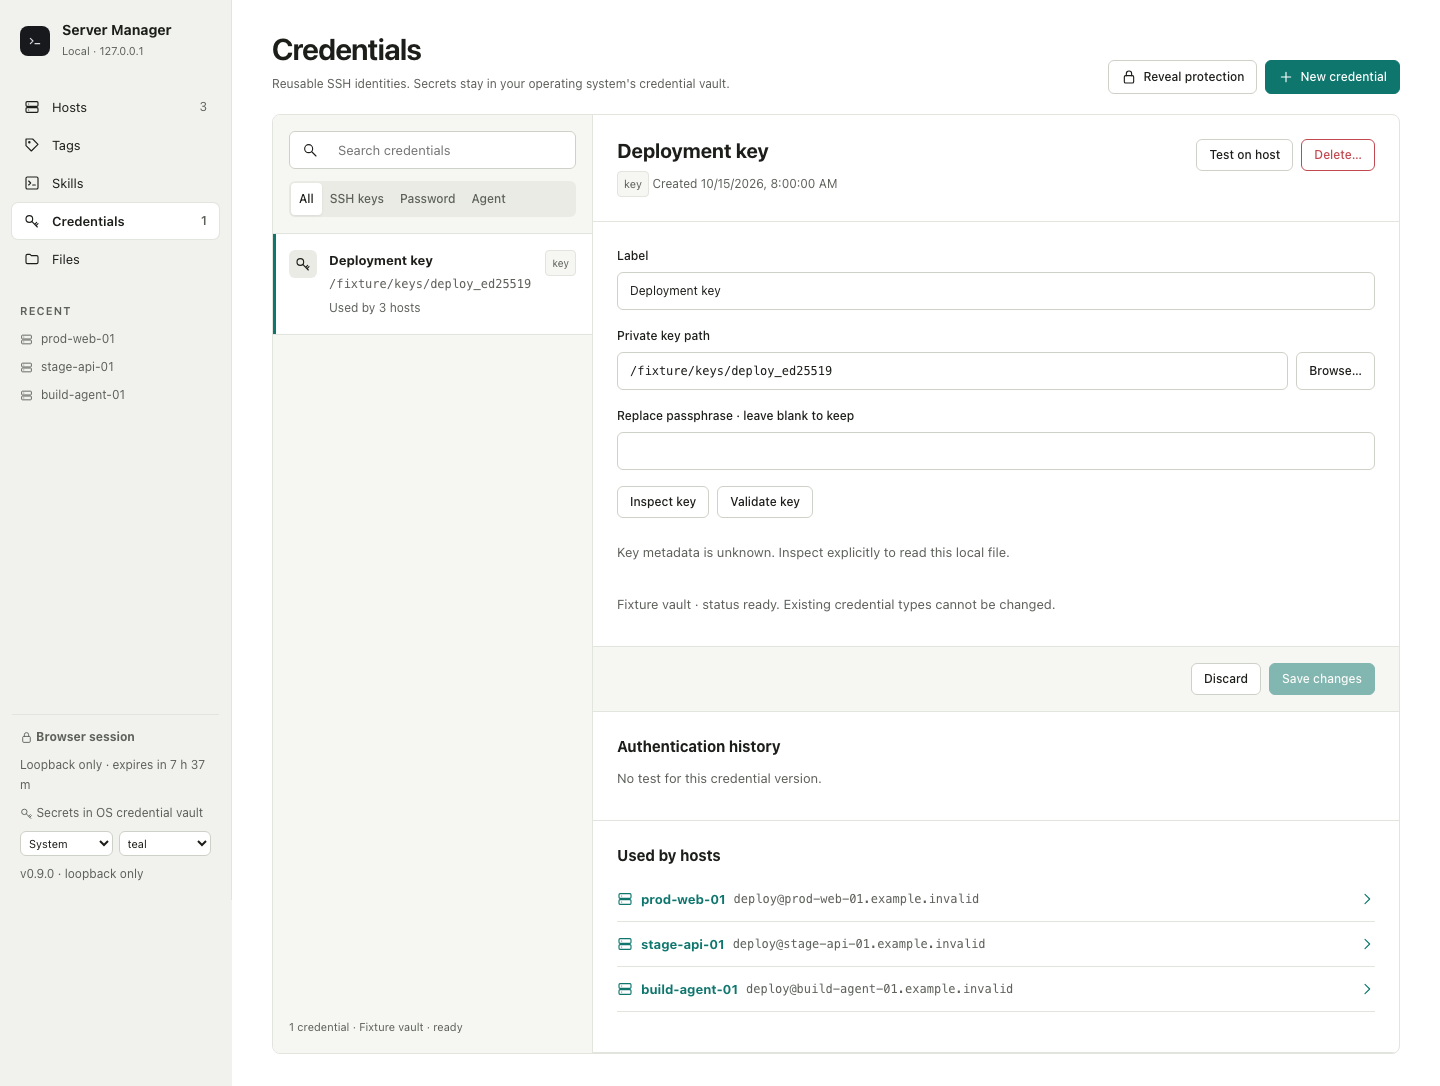Click the Tags label icon in sidebar

32,145
